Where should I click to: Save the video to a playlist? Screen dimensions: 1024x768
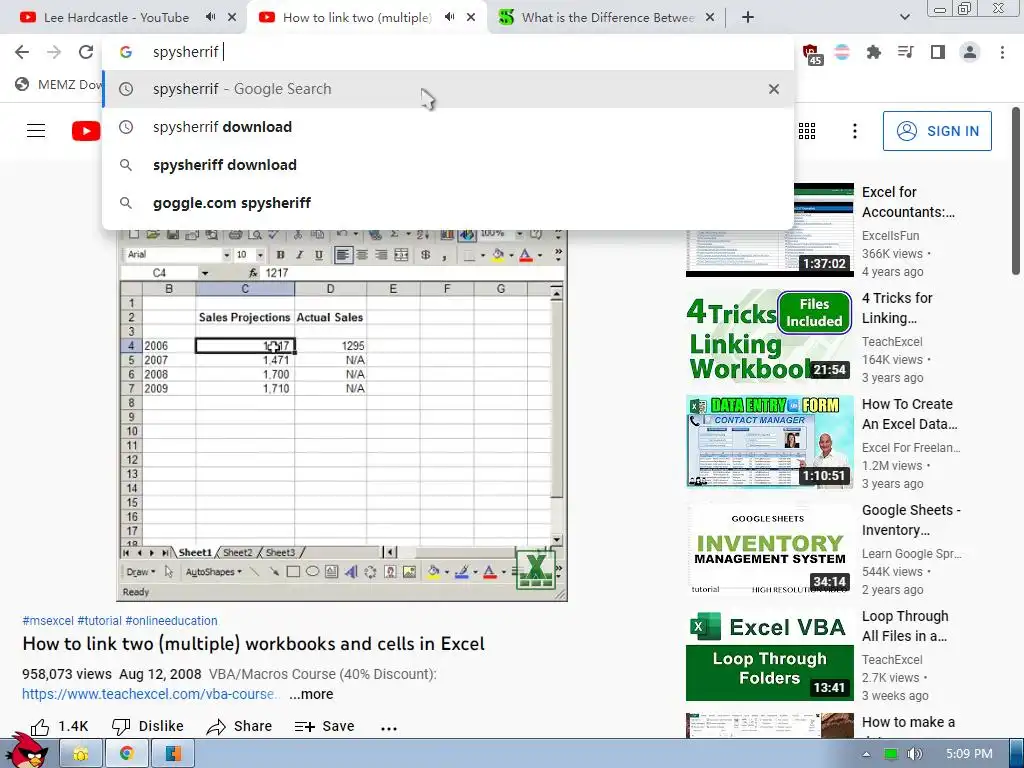pos(324,726)
